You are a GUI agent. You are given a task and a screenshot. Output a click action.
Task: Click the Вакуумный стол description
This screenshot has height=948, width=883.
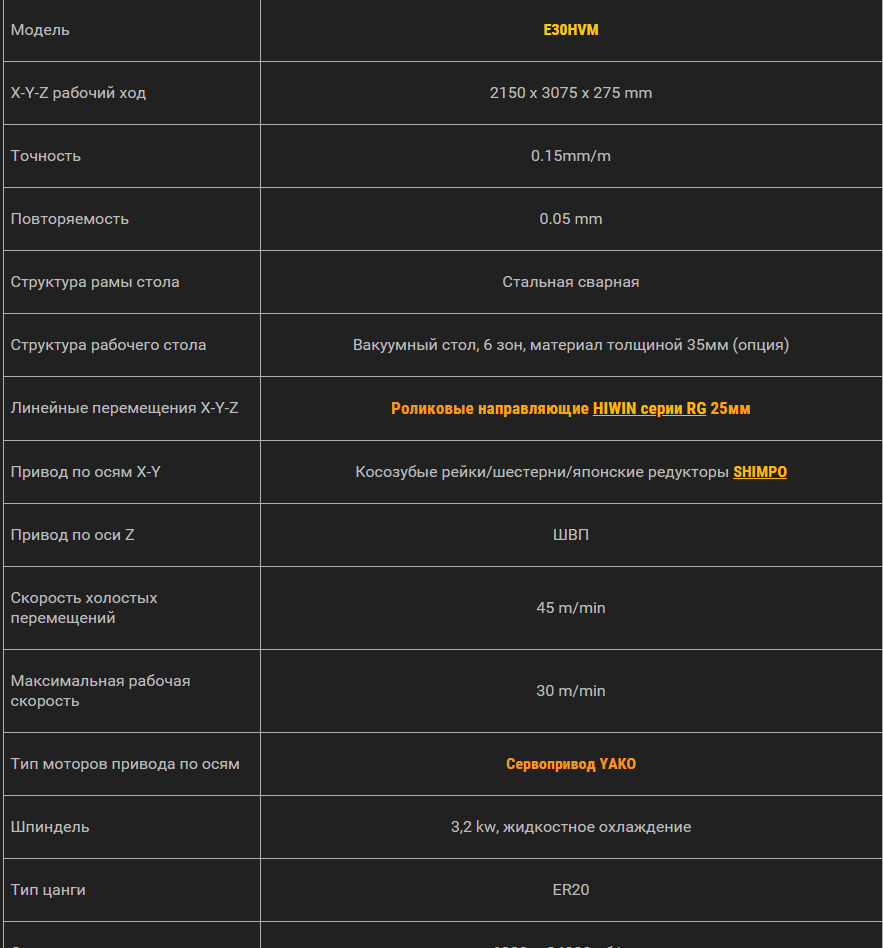click(x=571, y=345)
